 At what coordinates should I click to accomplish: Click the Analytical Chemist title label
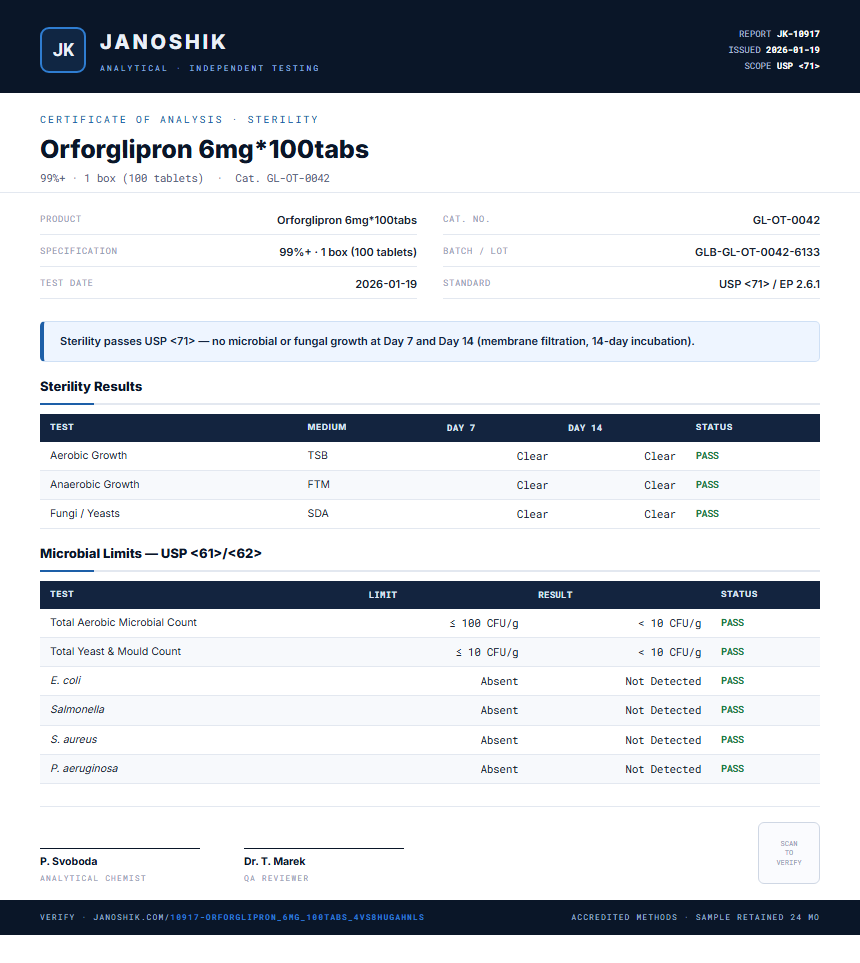[x=93, y=878]
